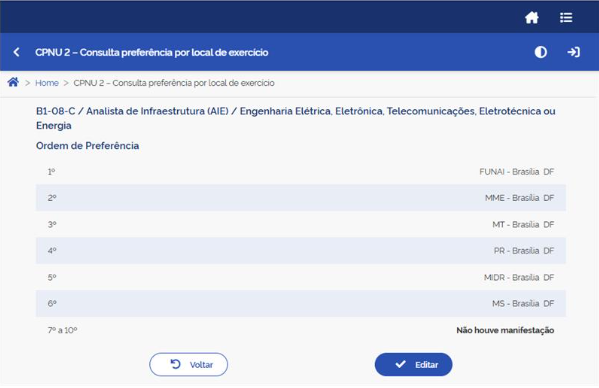Go back using the left chevron
599x388 pixels.
[x=16, y=52]
